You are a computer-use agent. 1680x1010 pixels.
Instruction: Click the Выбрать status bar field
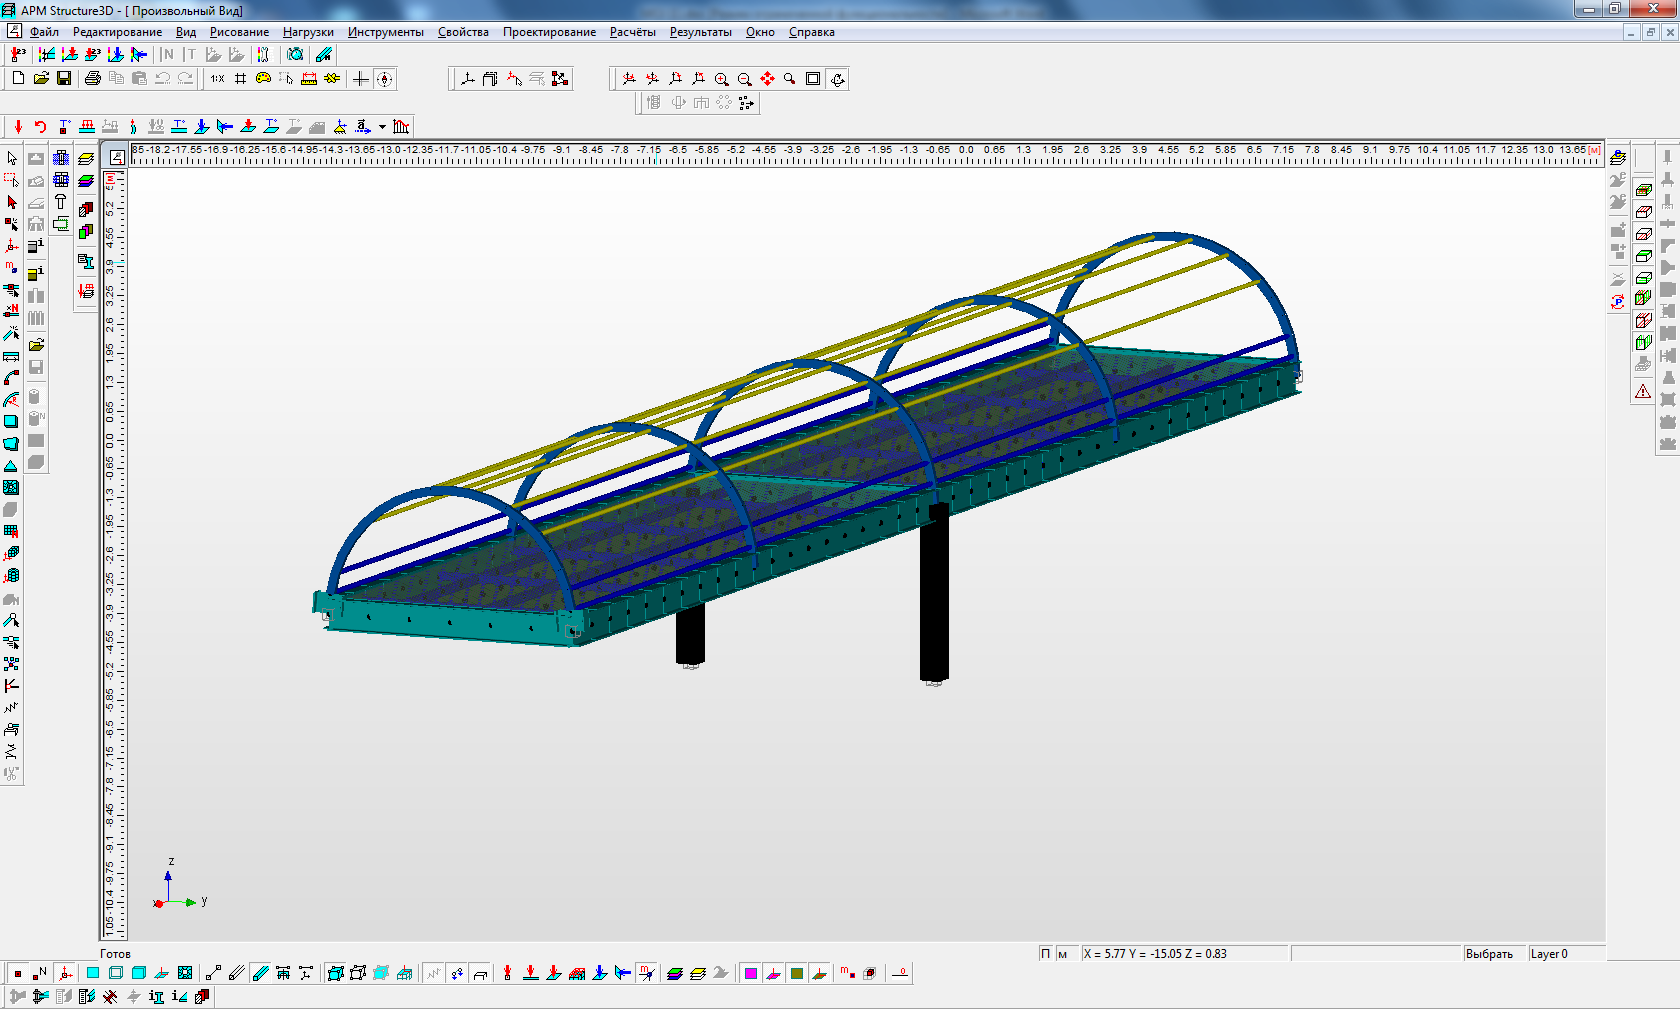coord(1495,953)
